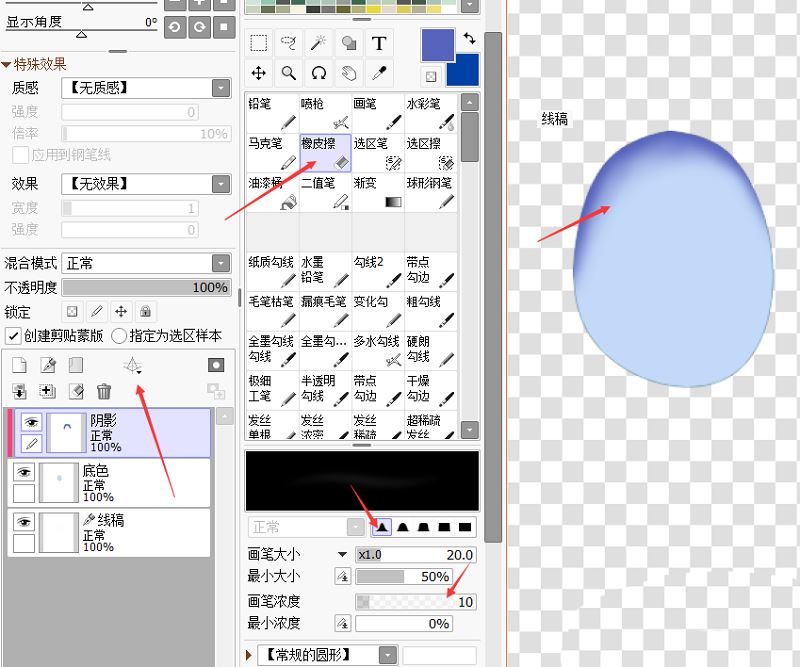Click the background dark blue swatch

coord(466,71)
